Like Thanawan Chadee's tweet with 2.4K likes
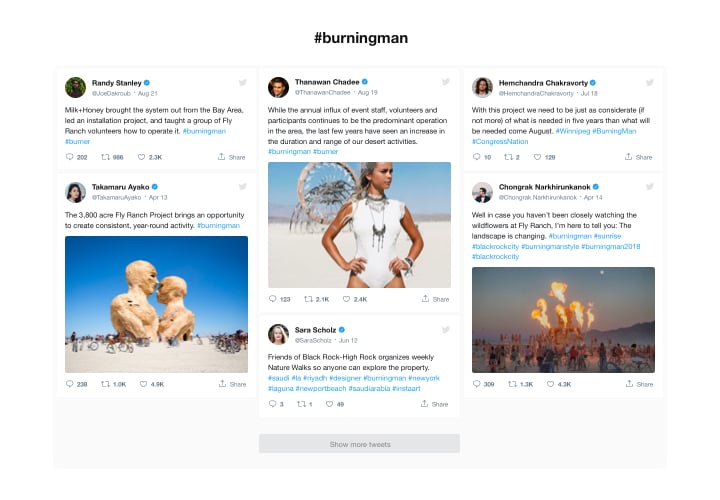Image resolution: width=720 pixels, height=500 pixels. 346,299
